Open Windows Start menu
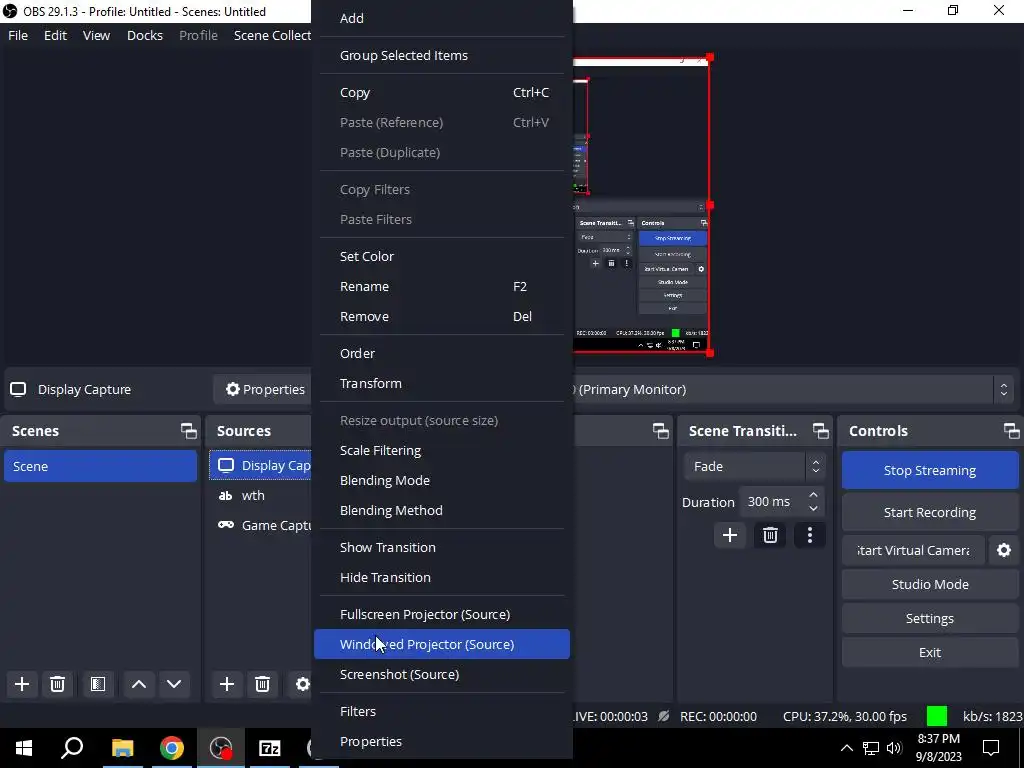 click(x=24, y=748)
